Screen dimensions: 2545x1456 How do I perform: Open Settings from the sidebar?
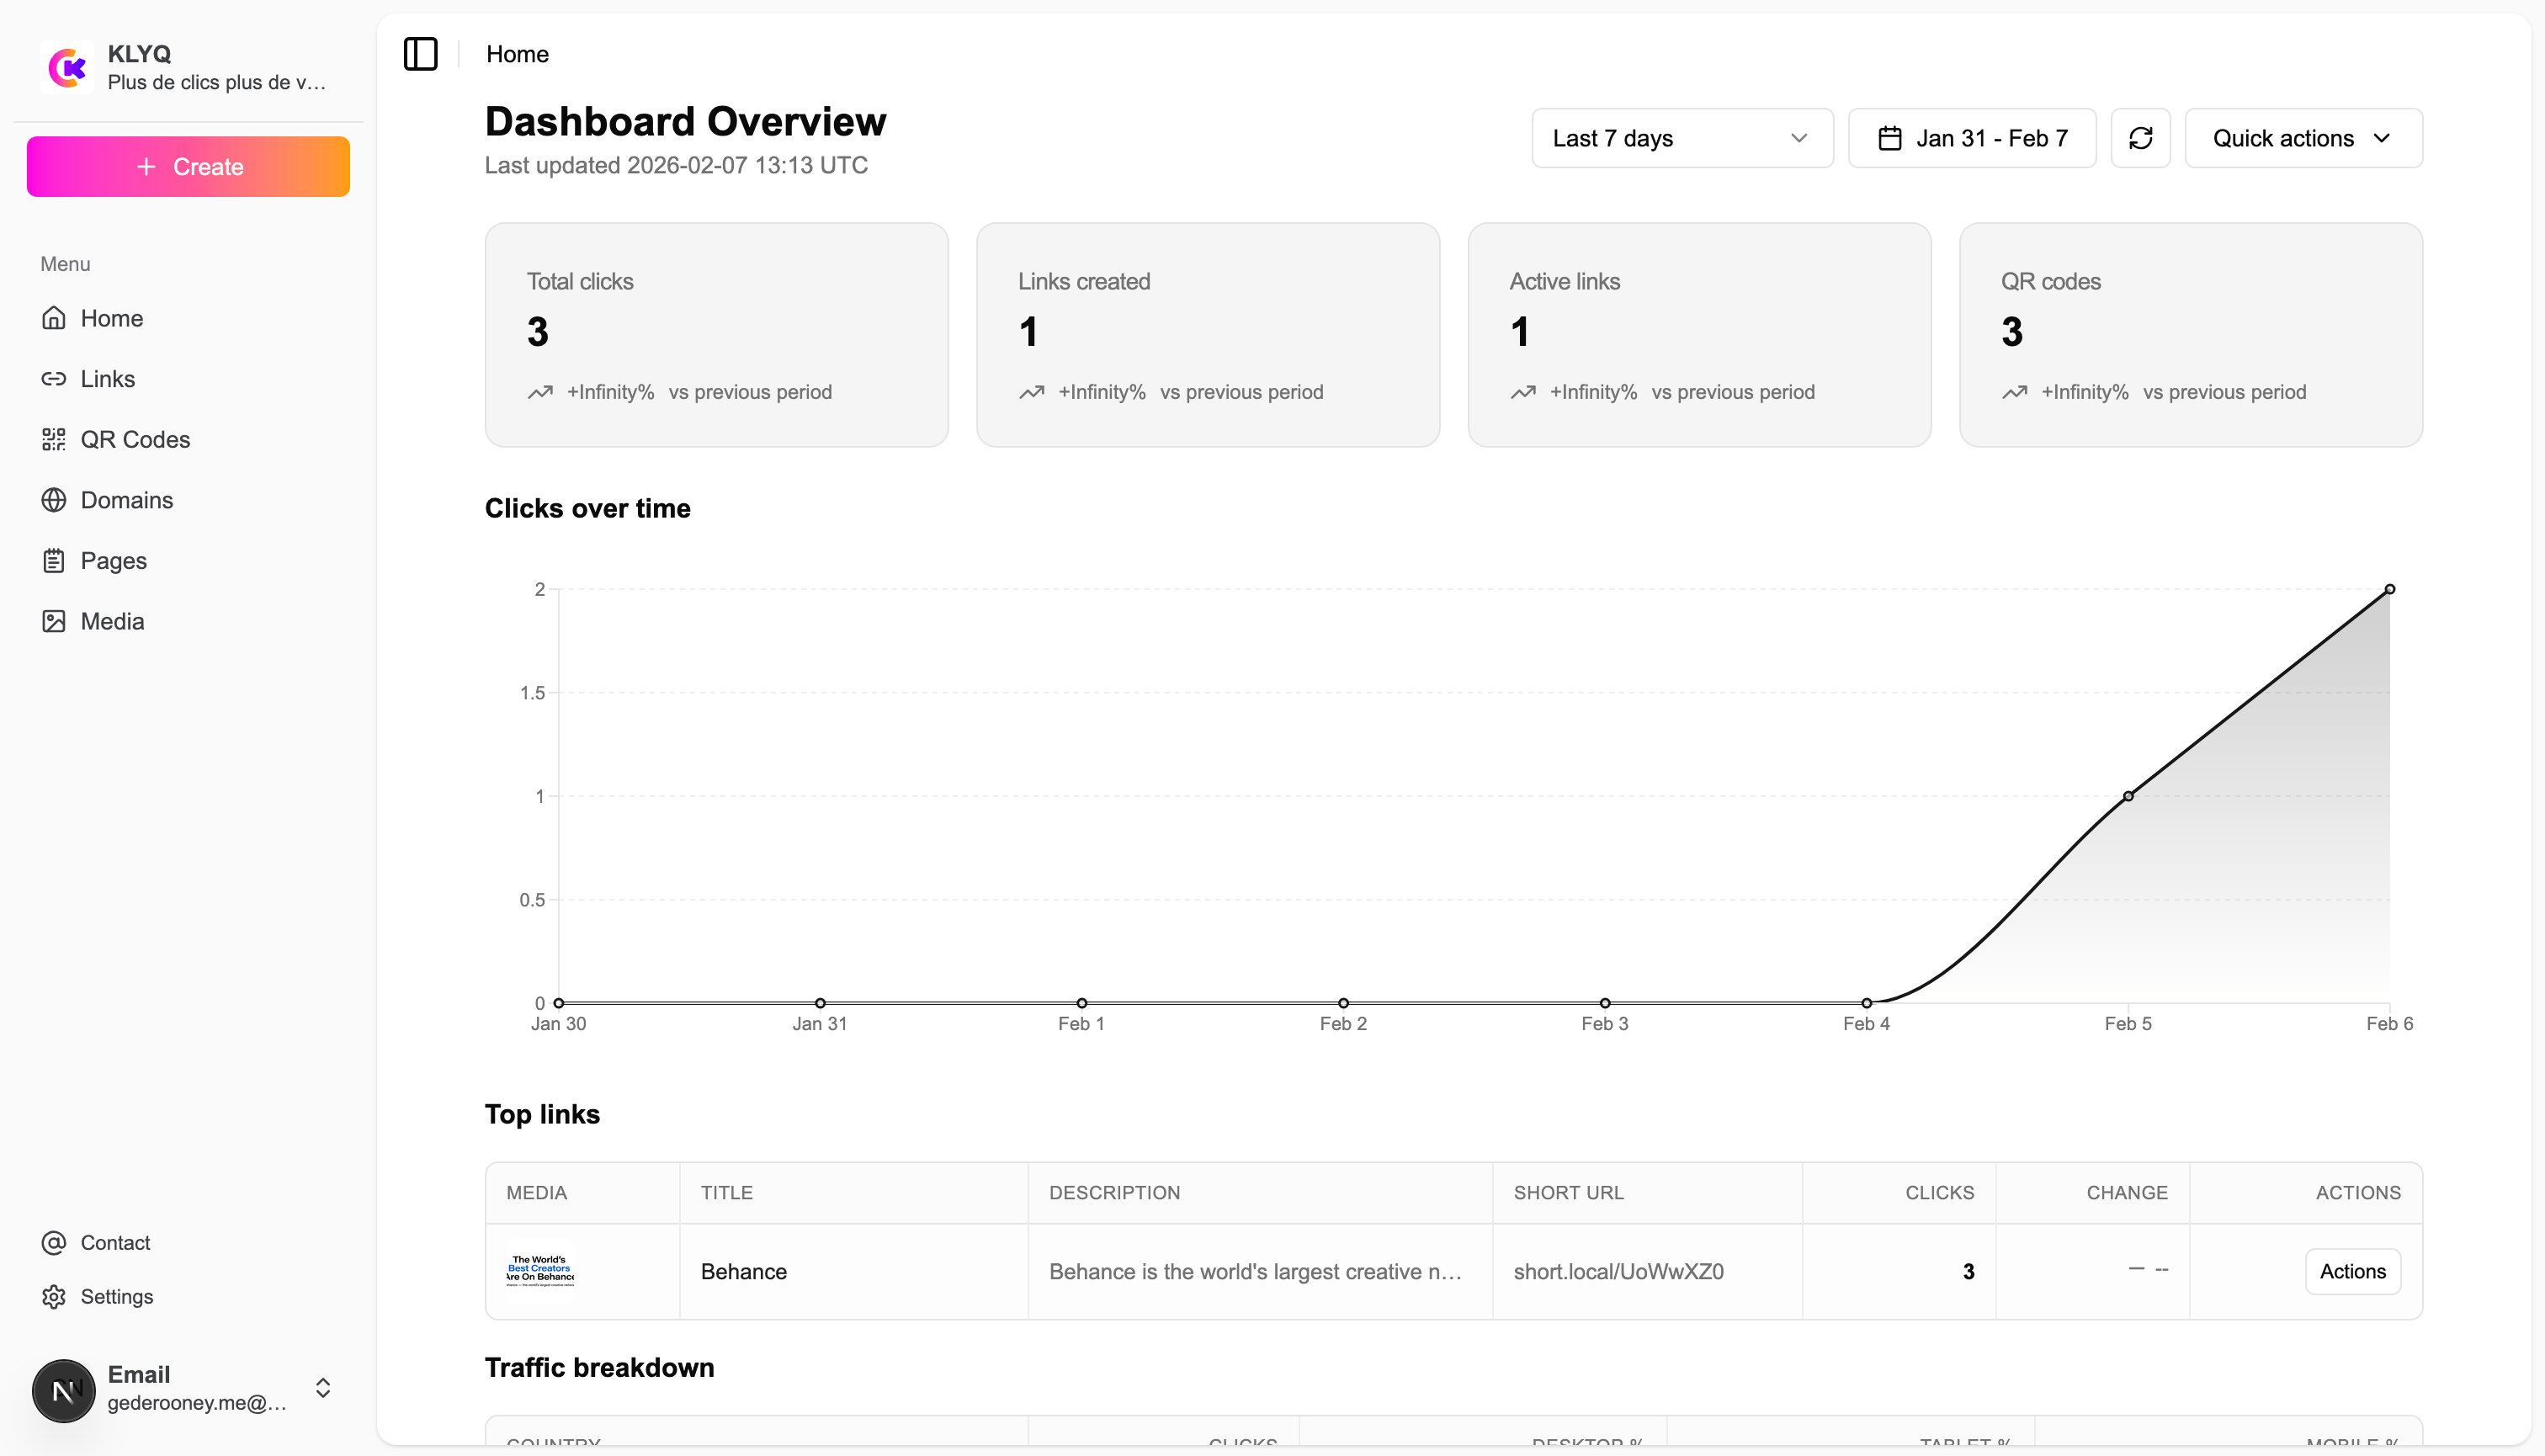(x=117, y=1297)
